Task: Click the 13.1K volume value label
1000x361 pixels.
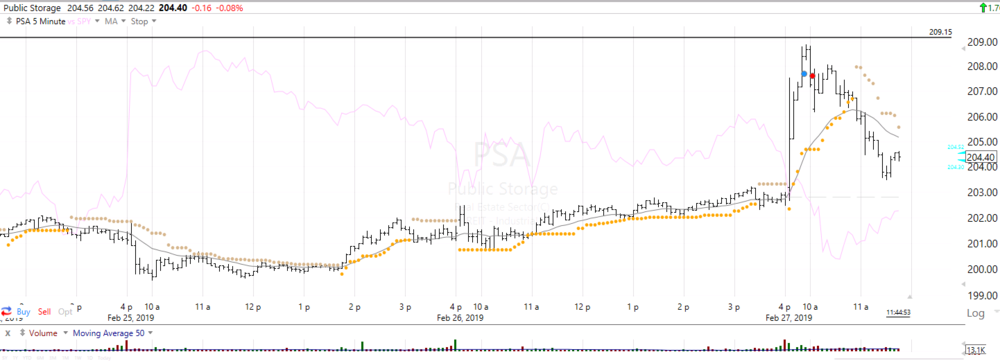Action: tap(976, 350)
